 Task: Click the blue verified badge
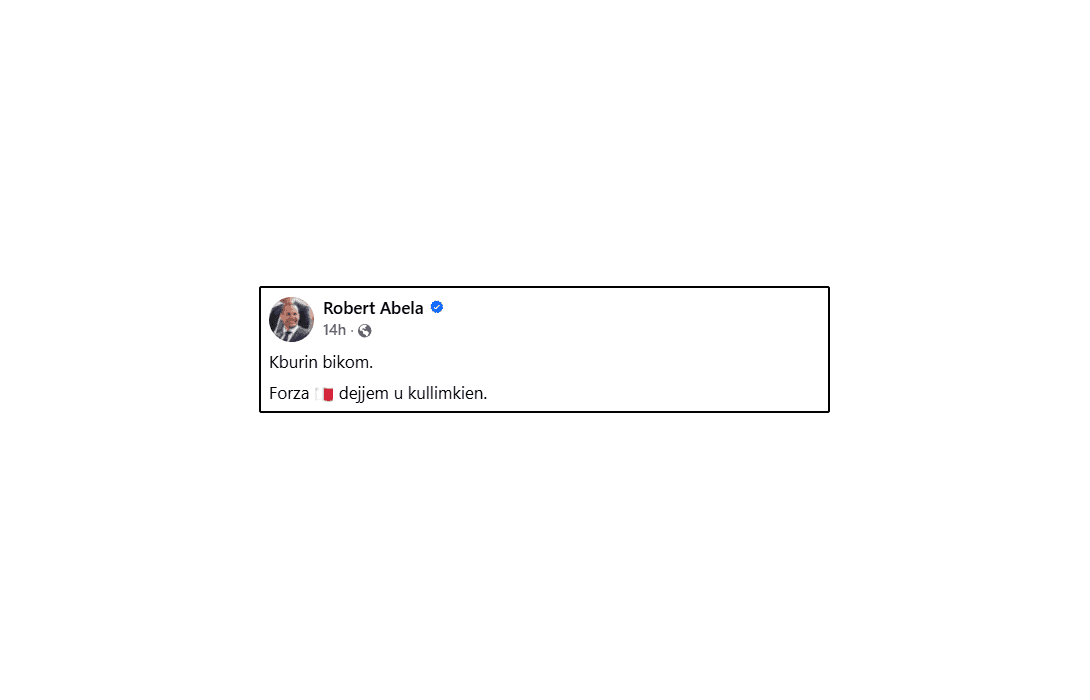pos(437,307)
